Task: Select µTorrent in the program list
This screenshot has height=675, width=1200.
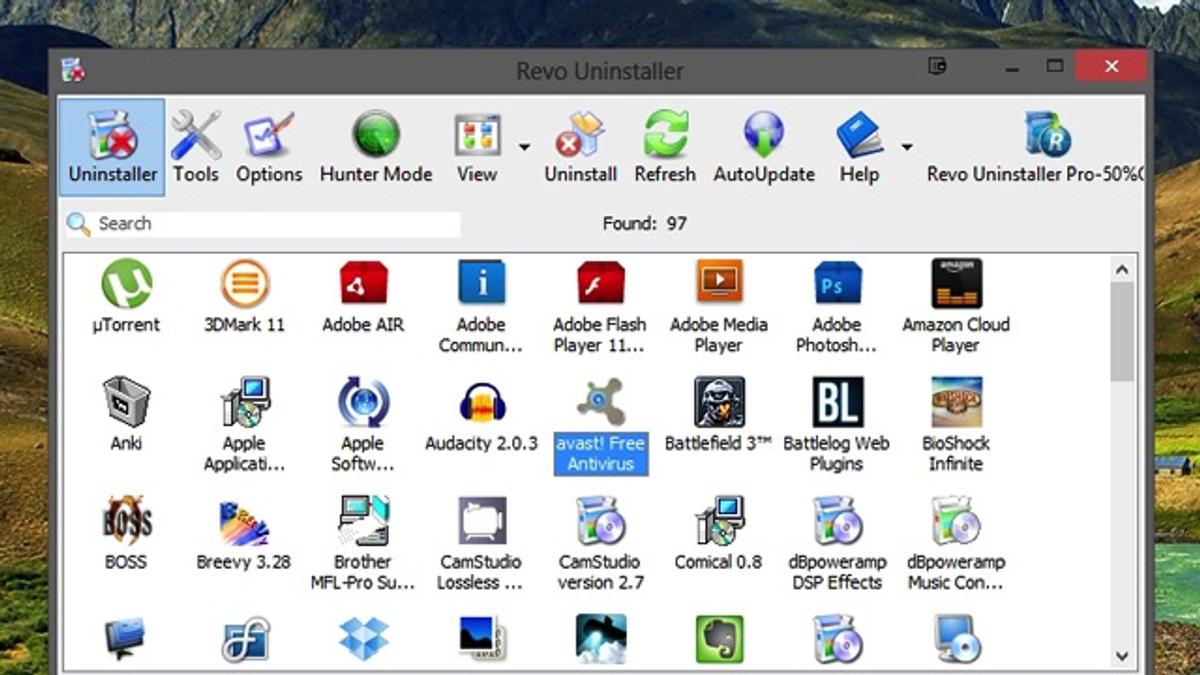Action: 126,296
